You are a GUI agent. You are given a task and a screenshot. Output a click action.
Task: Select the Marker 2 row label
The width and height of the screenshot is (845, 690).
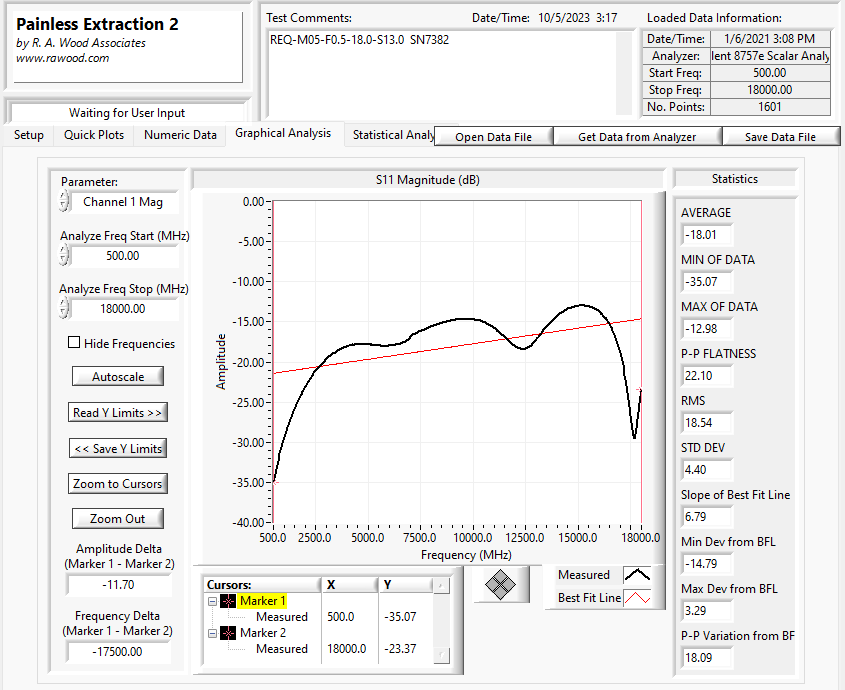click(262, 633)
